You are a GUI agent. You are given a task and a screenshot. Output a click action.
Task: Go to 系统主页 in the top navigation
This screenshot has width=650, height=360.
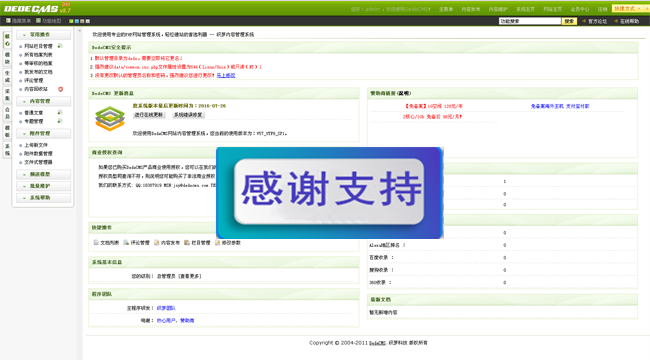[x=525, y=9]
